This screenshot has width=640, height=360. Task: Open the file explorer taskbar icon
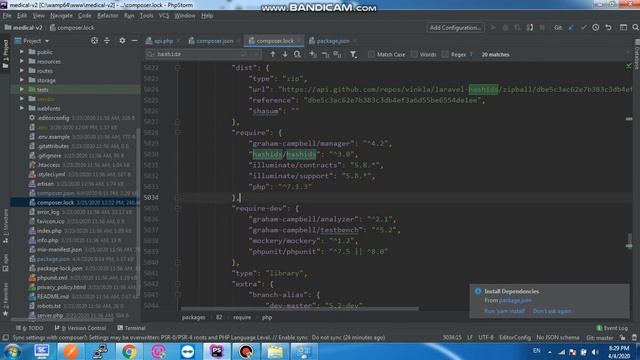[x=275, y=351]
